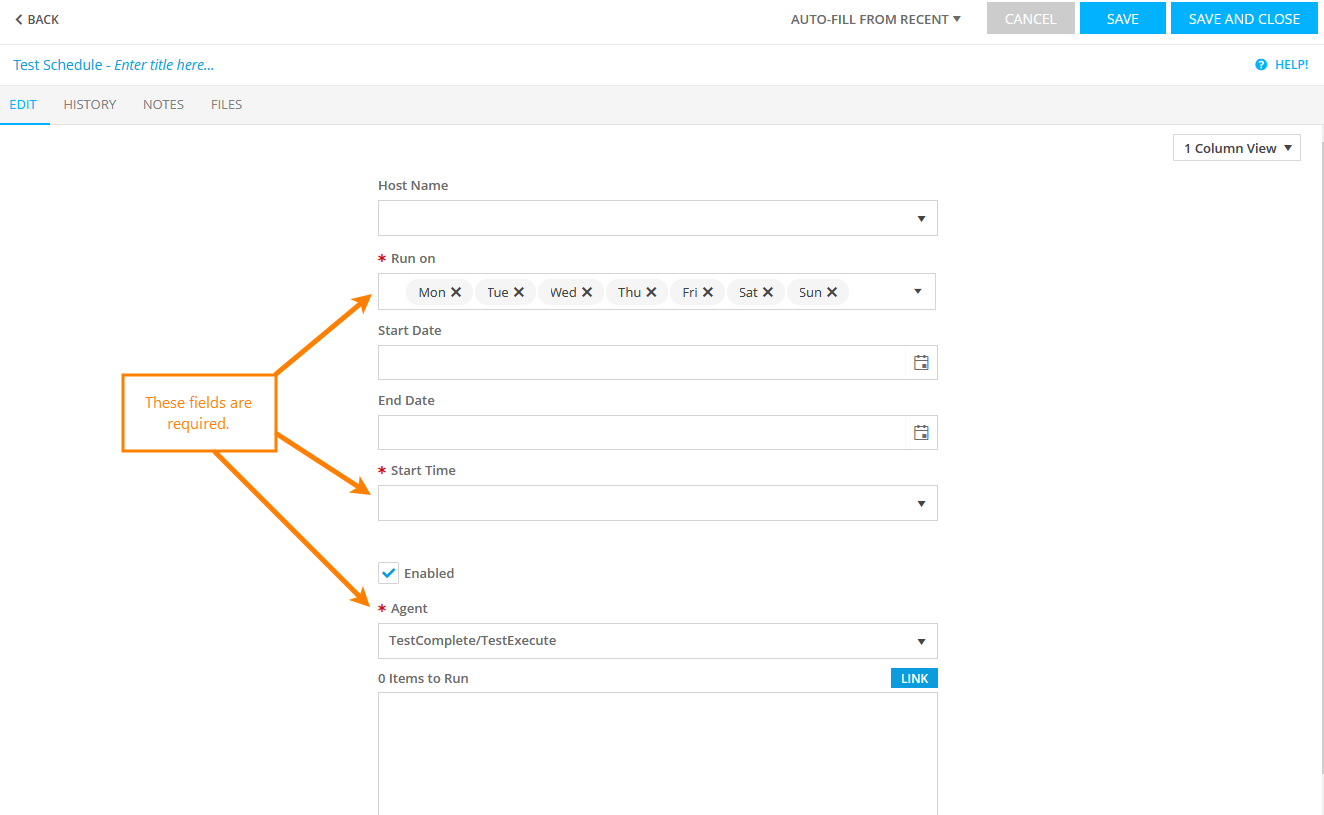The width and height of the screenshot is (1324, 815).
Task: Uncheck the Enabled checkbox
Action: click(389, 573)
